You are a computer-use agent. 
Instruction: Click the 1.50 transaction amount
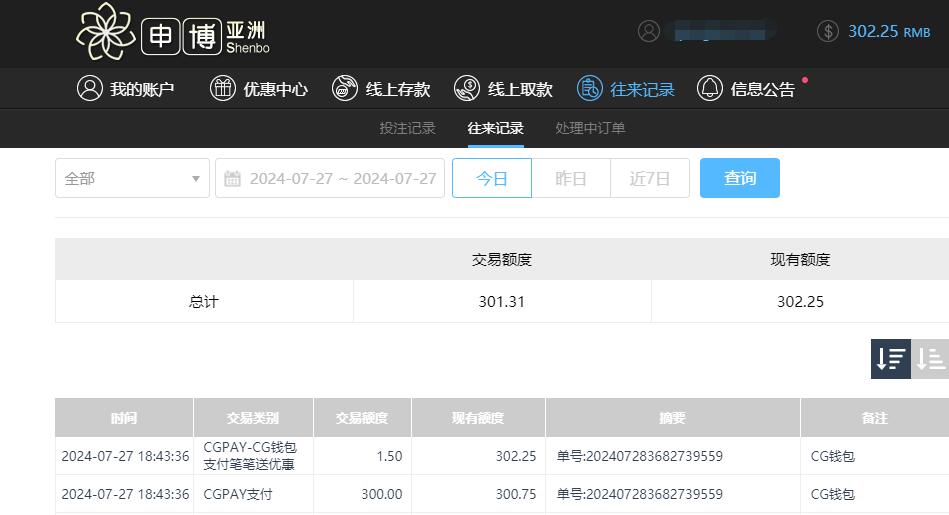coord(389,456)
